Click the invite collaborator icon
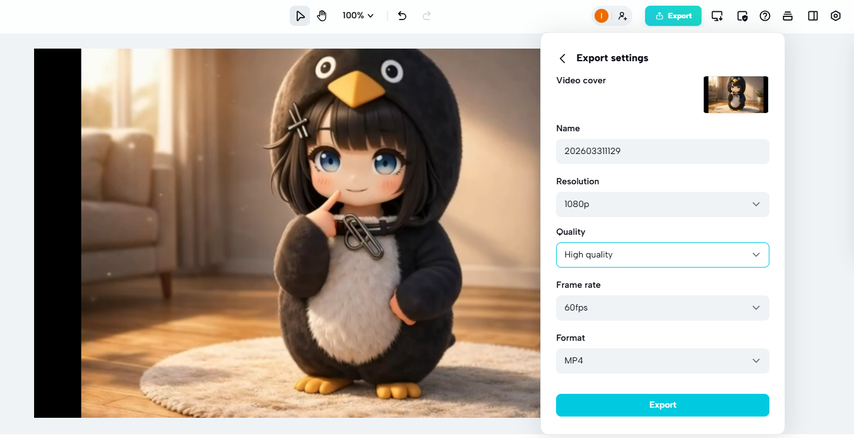Viewport: 854px width, 438px height. [x=622, y=16]
